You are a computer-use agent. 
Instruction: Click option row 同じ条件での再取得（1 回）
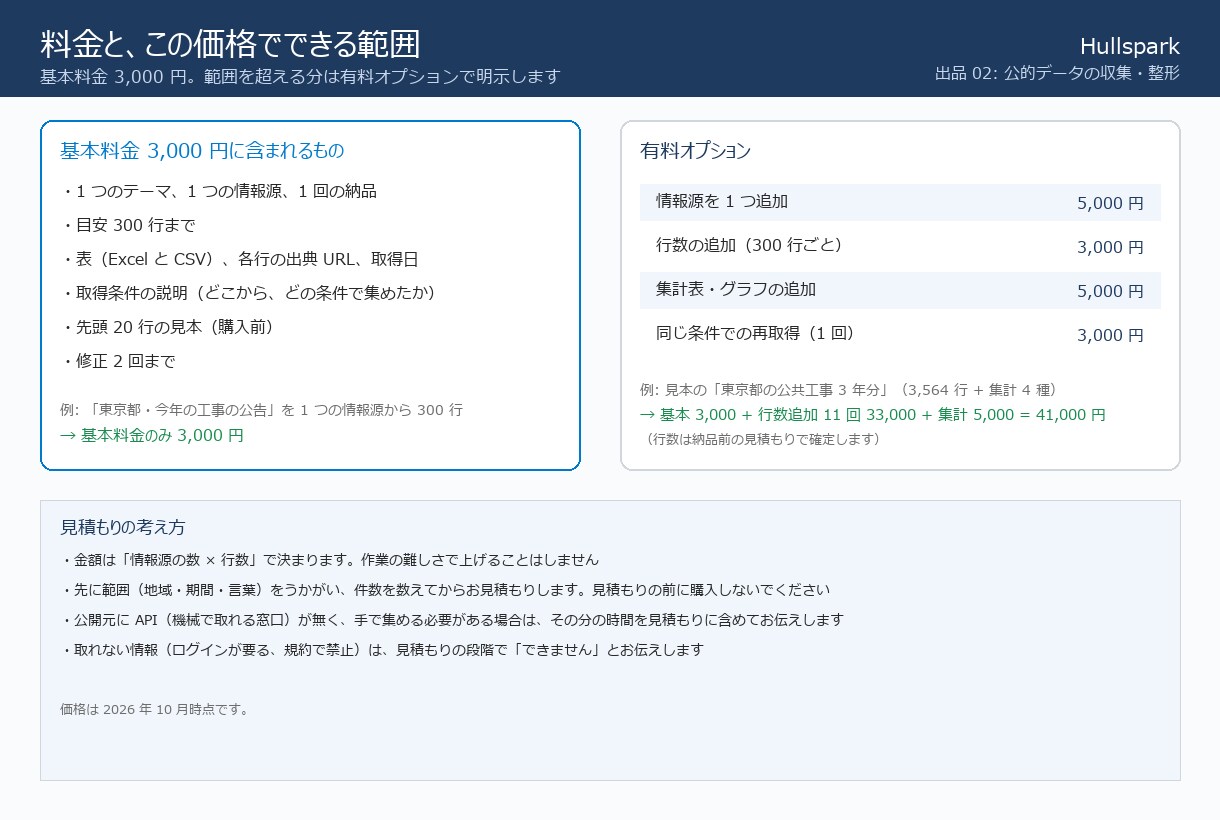900,334
